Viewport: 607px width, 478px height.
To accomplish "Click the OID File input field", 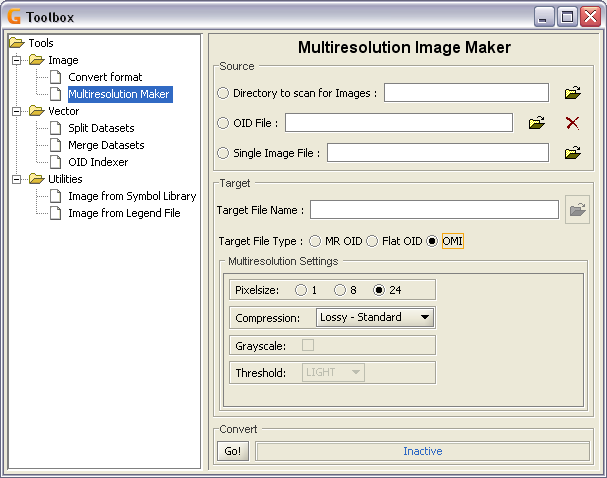I will (399, 123).
